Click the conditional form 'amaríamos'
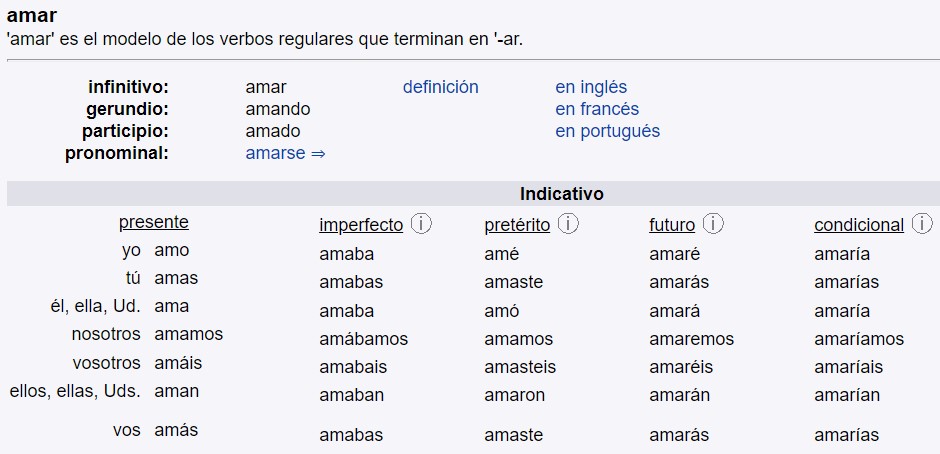This screenshot has height=454, width=940. [x=859, y=339]
